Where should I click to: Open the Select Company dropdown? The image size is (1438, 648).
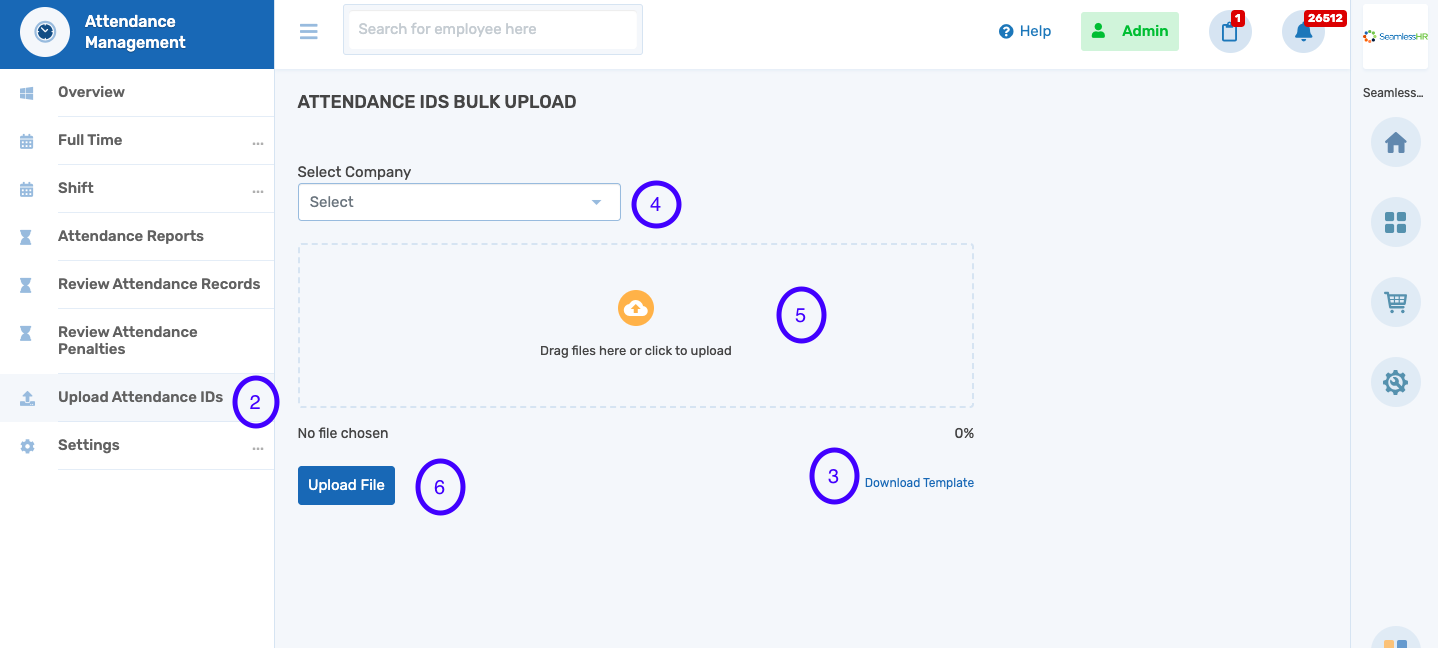point(459,202)
